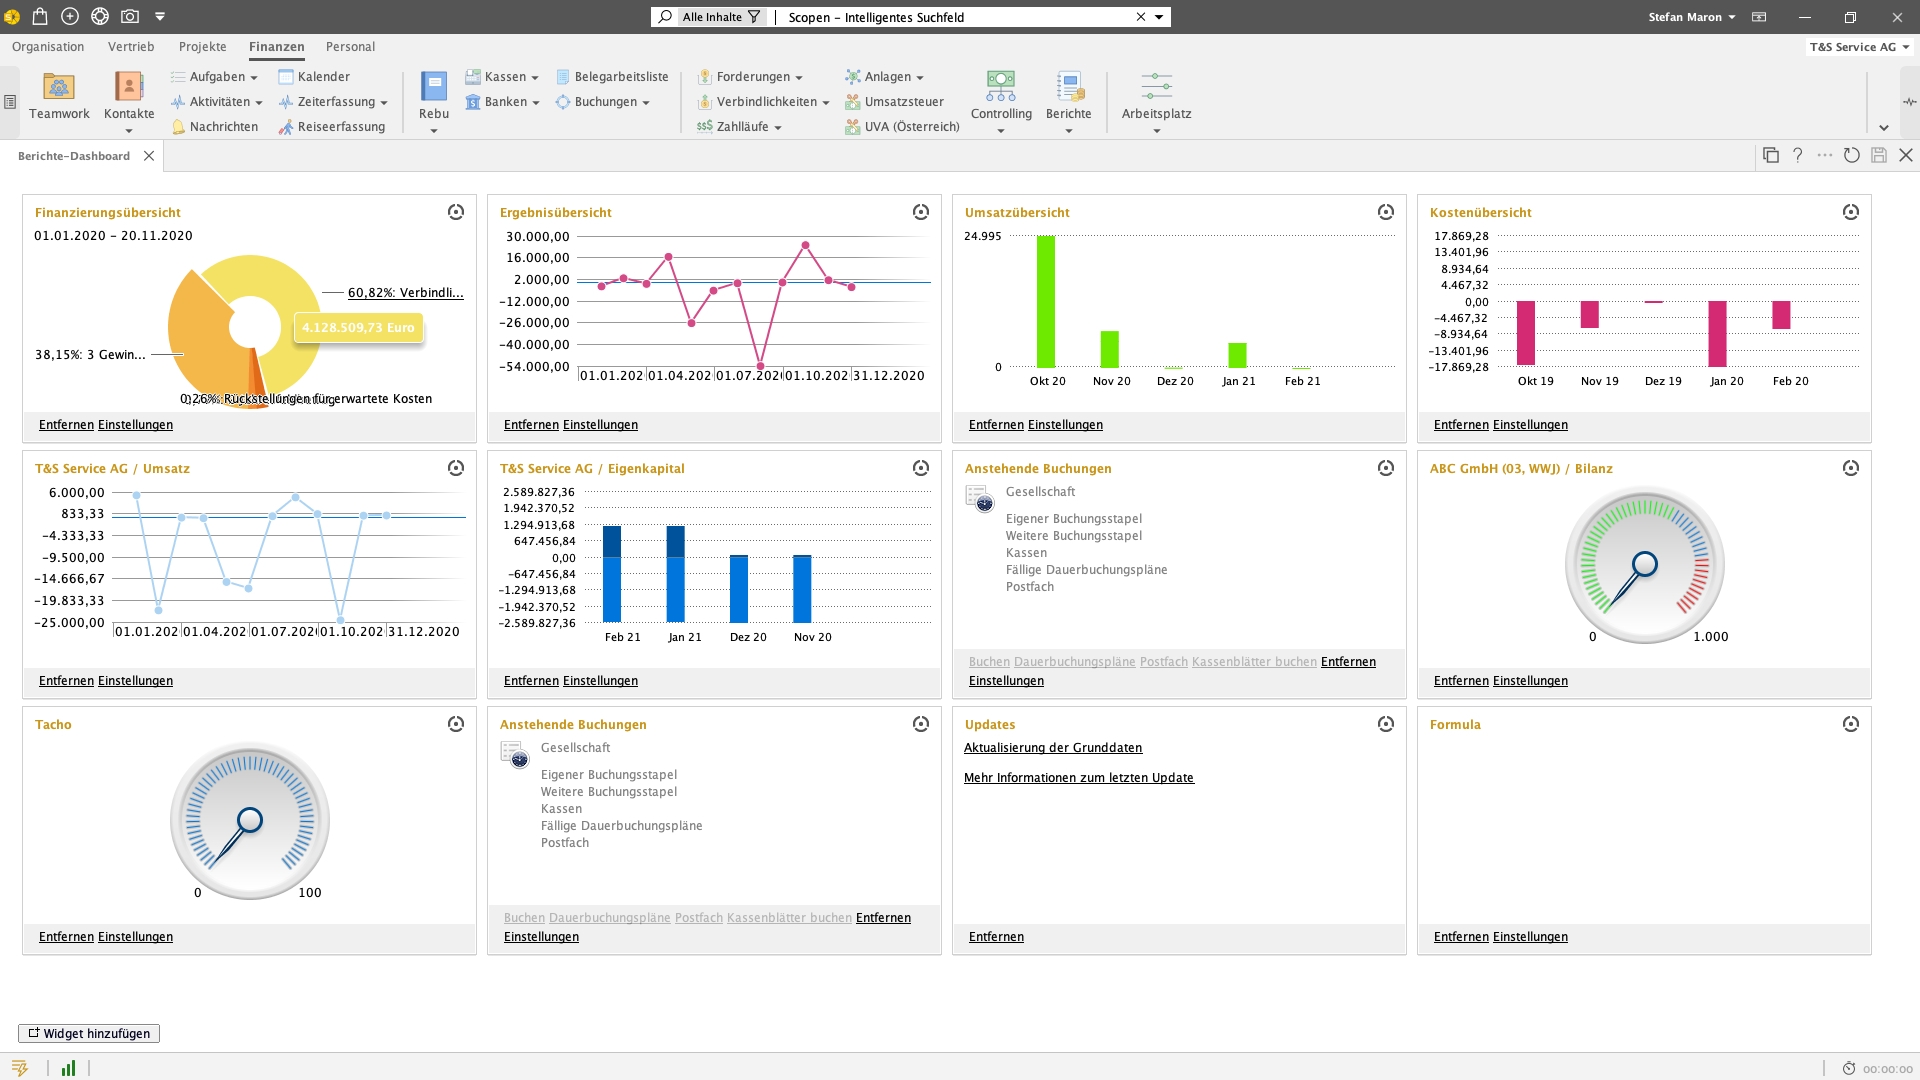Open the Stefan Maron user menu
Screen dimensions: 1920x1080
click(1692, 17)
